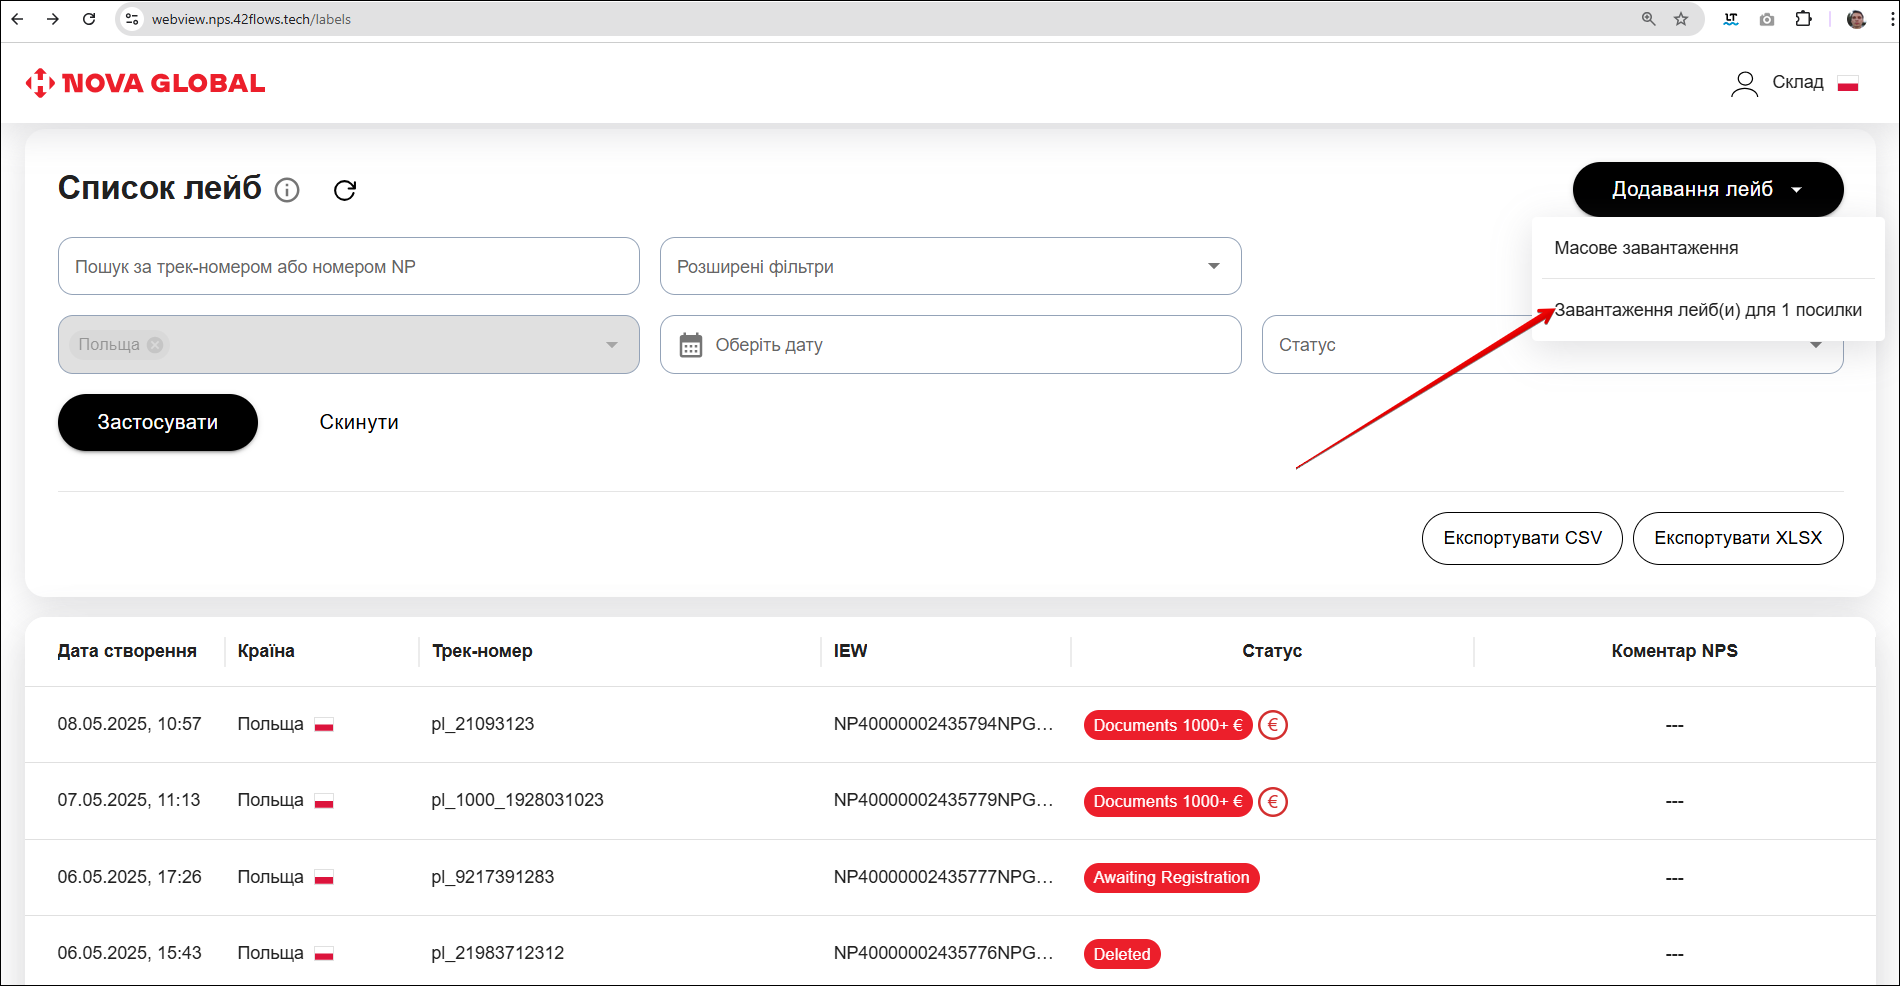Click the Nova Global logo
This screenshot has width=1900, height=986.
[146, 83]
